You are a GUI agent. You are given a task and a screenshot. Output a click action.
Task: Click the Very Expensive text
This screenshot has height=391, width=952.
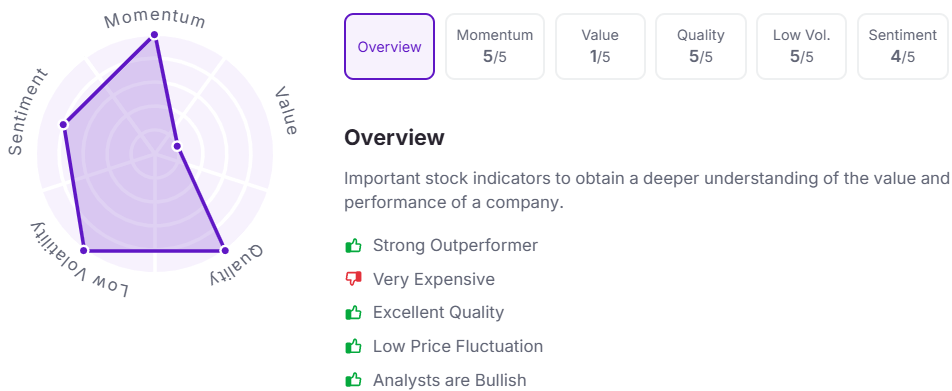tap(434, 279)
